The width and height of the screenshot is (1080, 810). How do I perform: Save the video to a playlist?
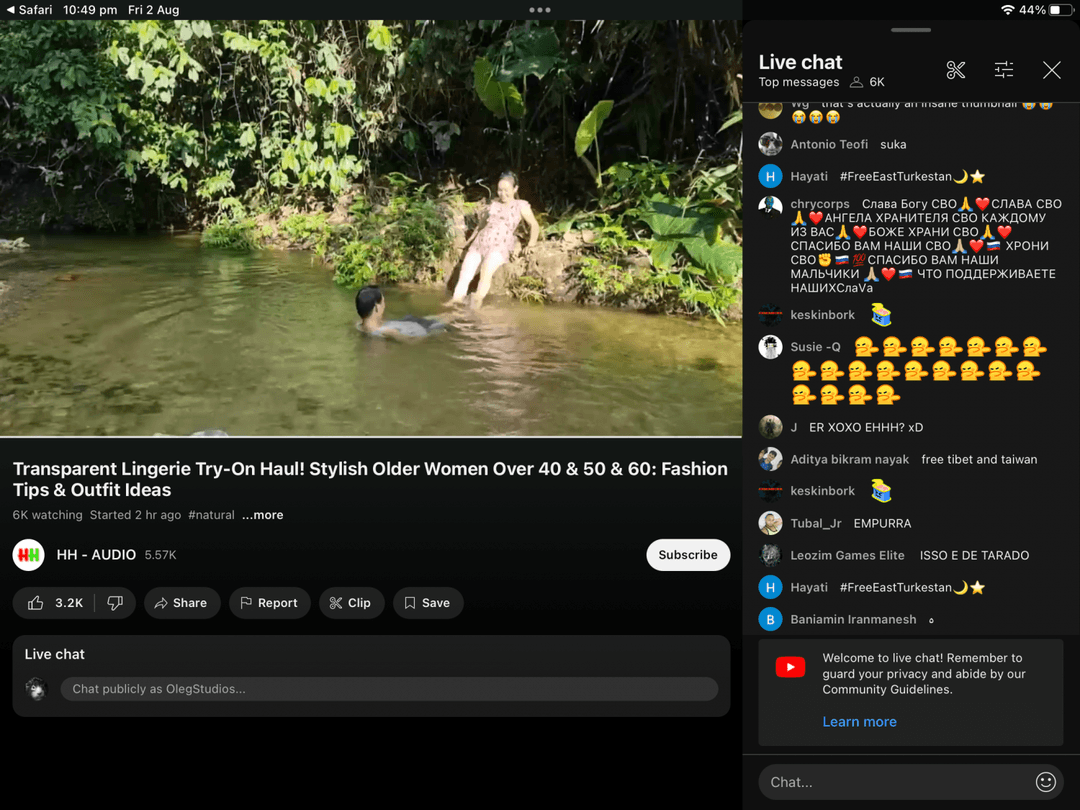[x=427, y=603]
